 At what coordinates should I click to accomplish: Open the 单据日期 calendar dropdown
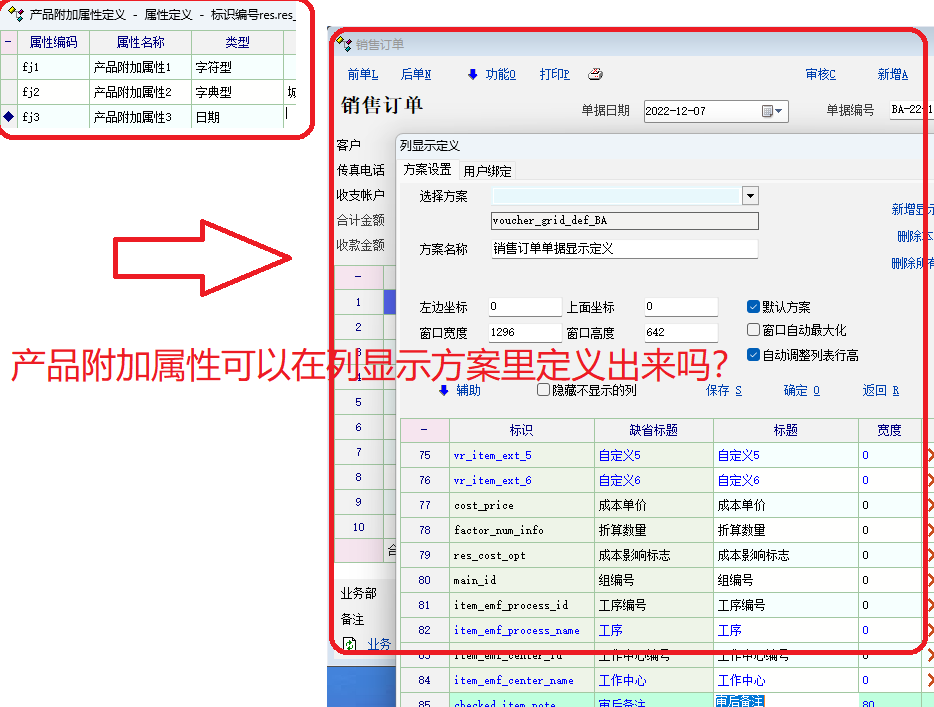coord(773,111)
